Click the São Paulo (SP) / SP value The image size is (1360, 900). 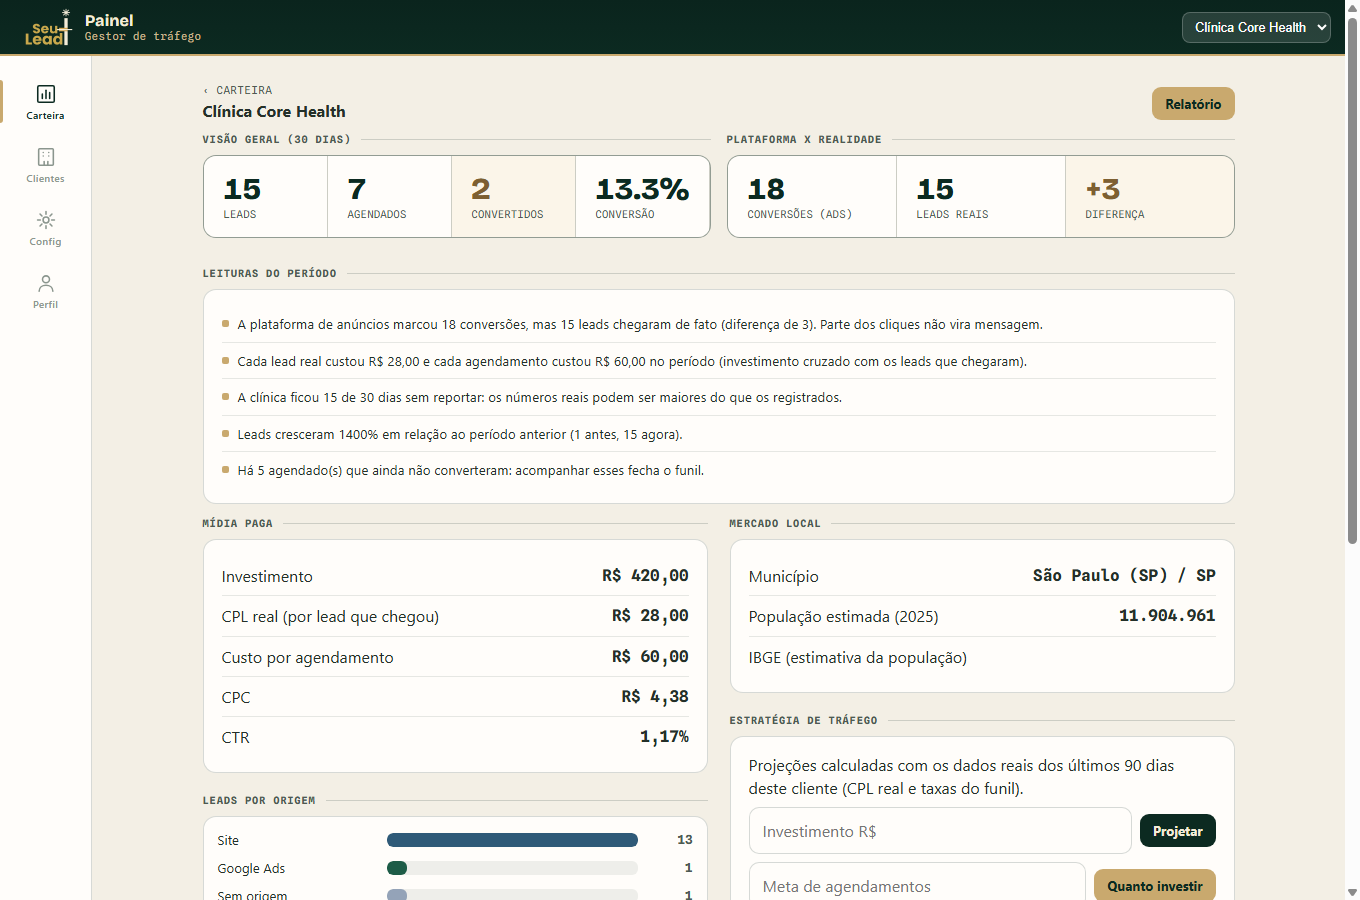coord(1124,576)
